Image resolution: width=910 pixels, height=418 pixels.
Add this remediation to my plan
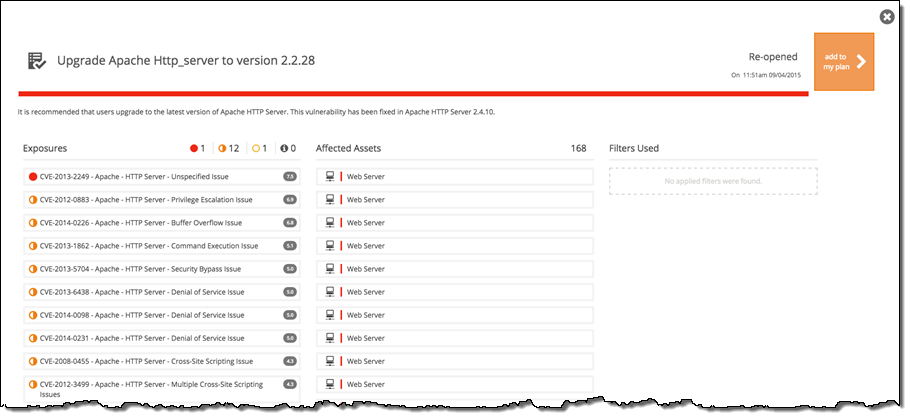844,62
